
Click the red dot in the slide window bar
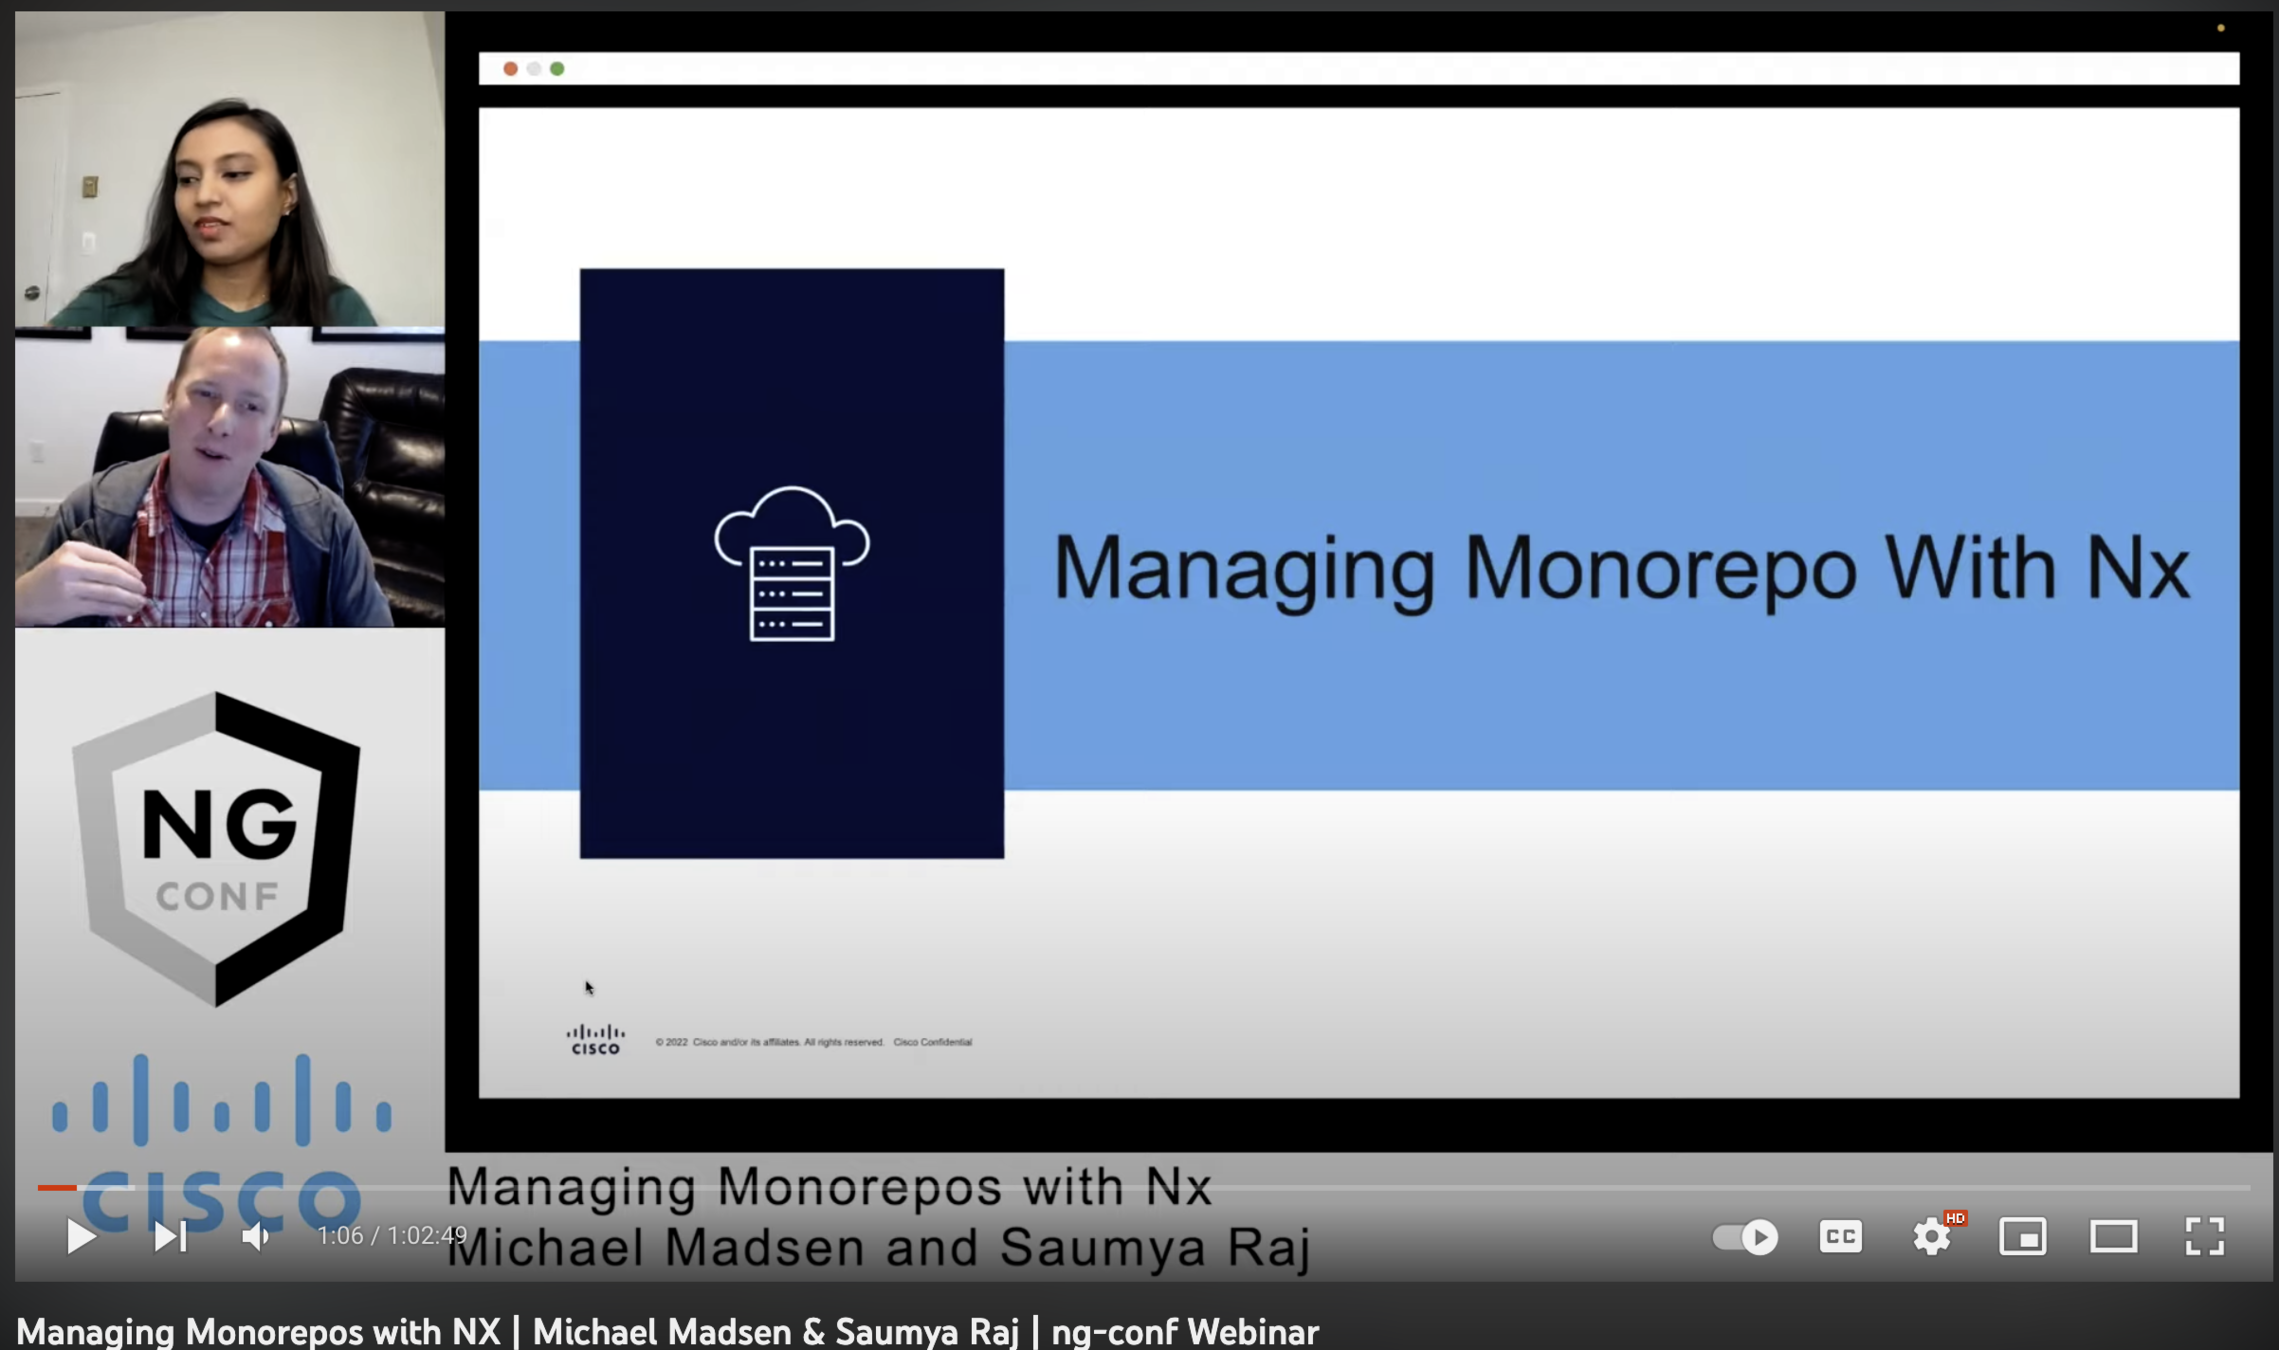click(510, 69)
